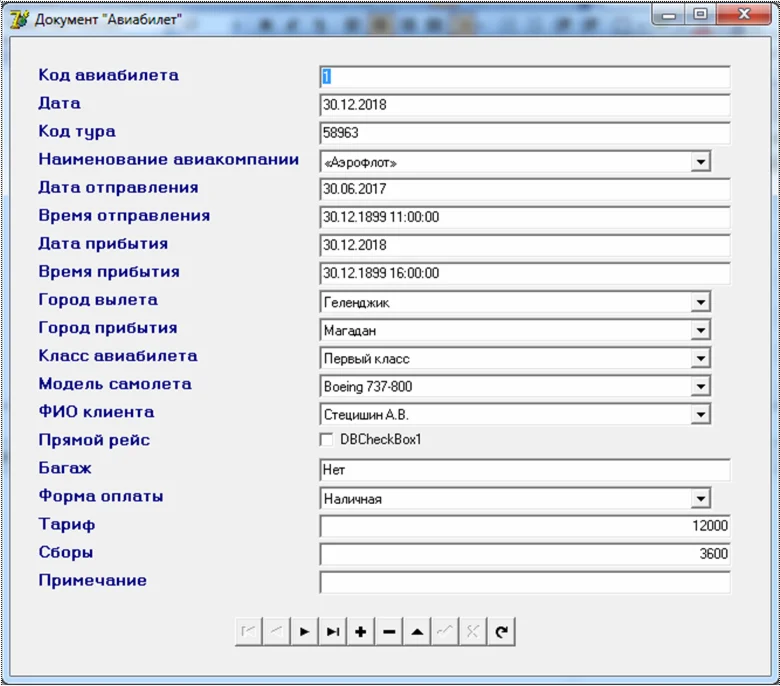The height and width of the screenshot is (686, 780).
Task: Open the payment form dropdown showing Наличная
Action: pyautogui.click(x=700, y=498)
